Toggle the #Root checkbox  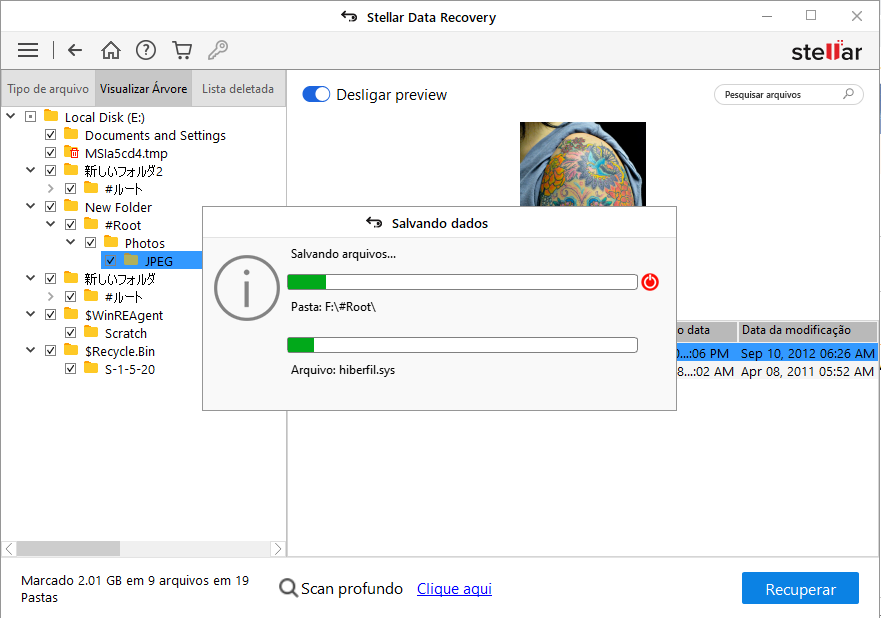tap(70, 225)
